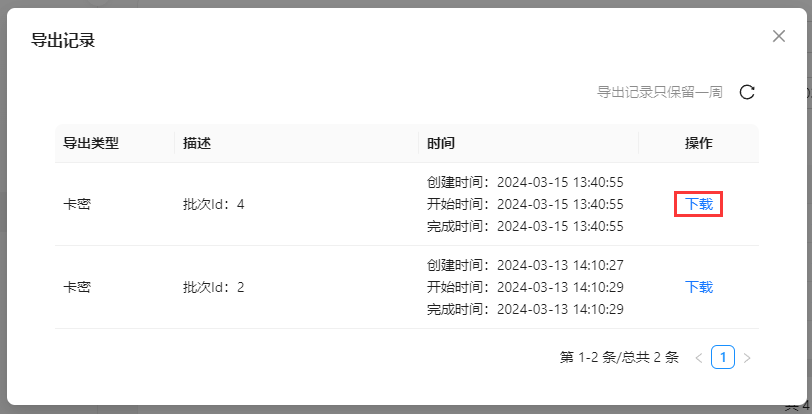Select the 卡密 cell in the 批次Id 2 row
Image resolution: width=812 pixels, height=414 pixels.
pyautogui.click(x=77, y=287)
